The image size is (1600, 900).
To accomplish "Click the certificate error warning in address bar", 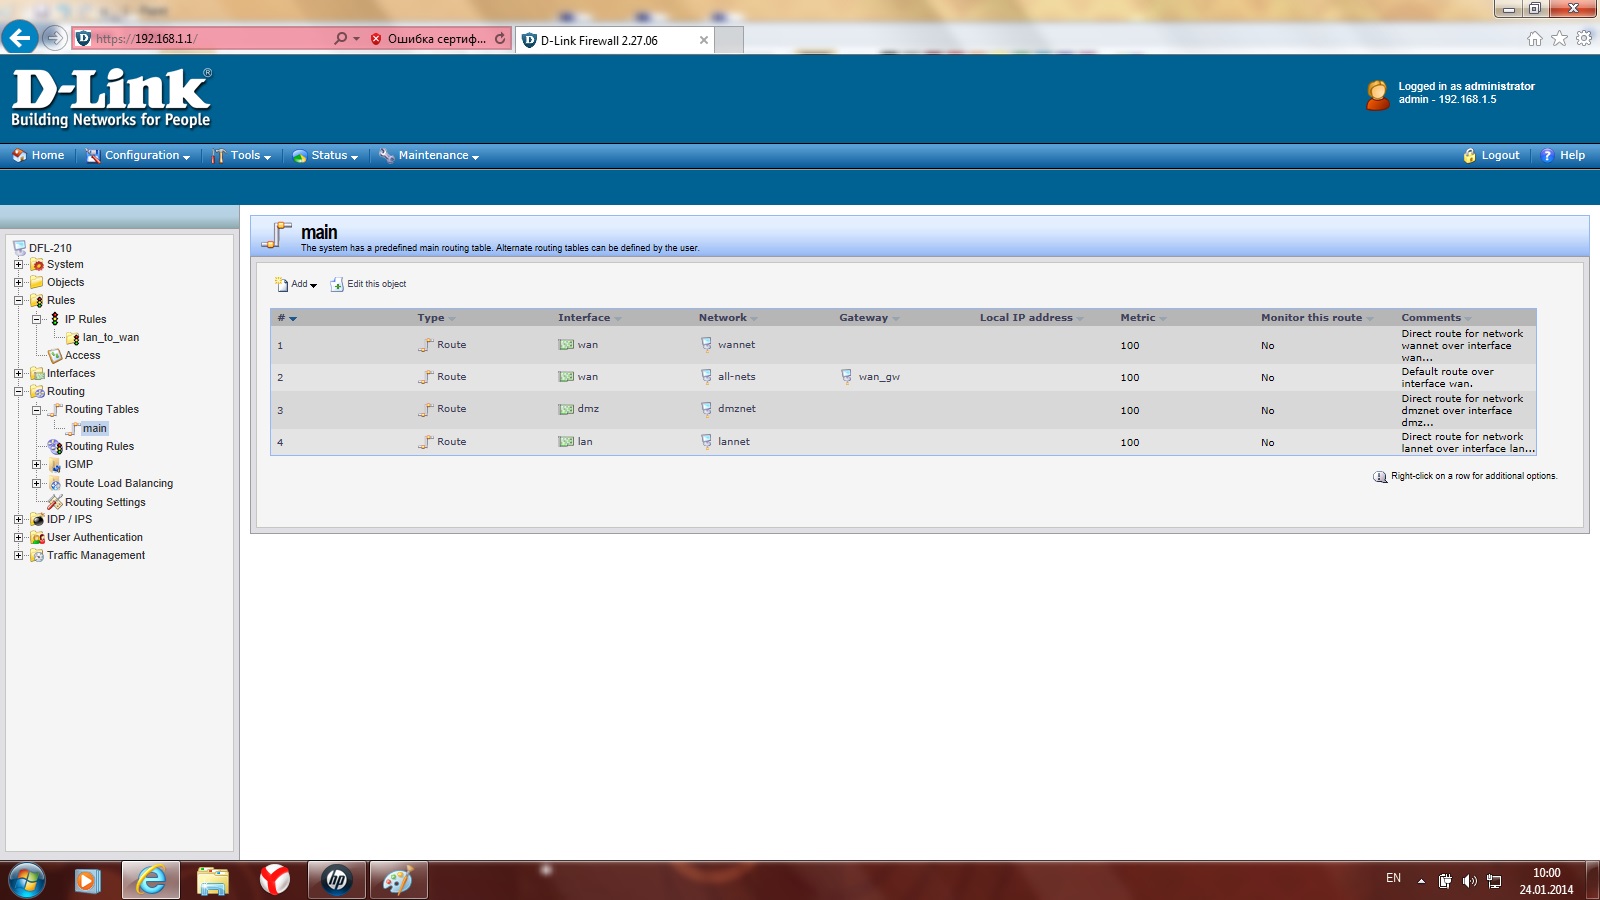I will tap(427, 39).
